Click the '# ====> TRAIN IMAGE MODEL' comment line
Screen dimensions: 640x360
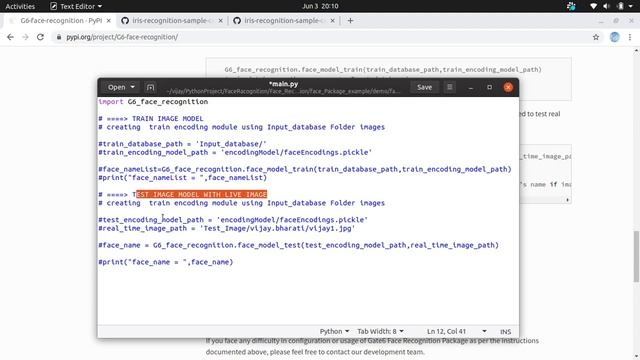(151, 119)
